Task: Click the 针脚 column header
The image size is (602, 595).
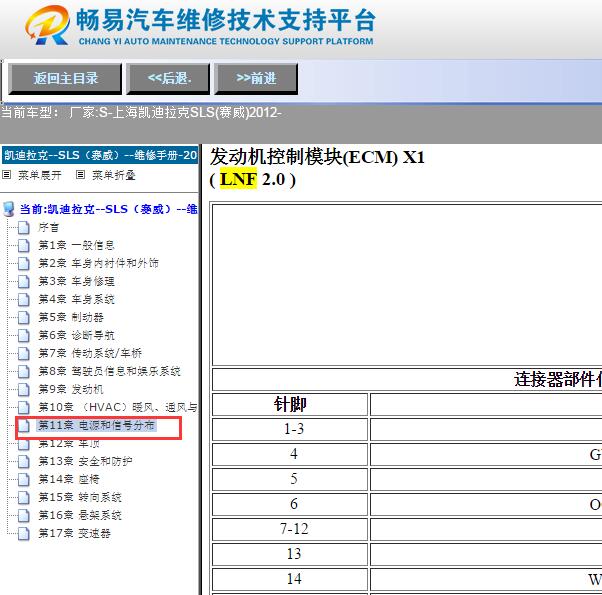Action: point(290,404)
